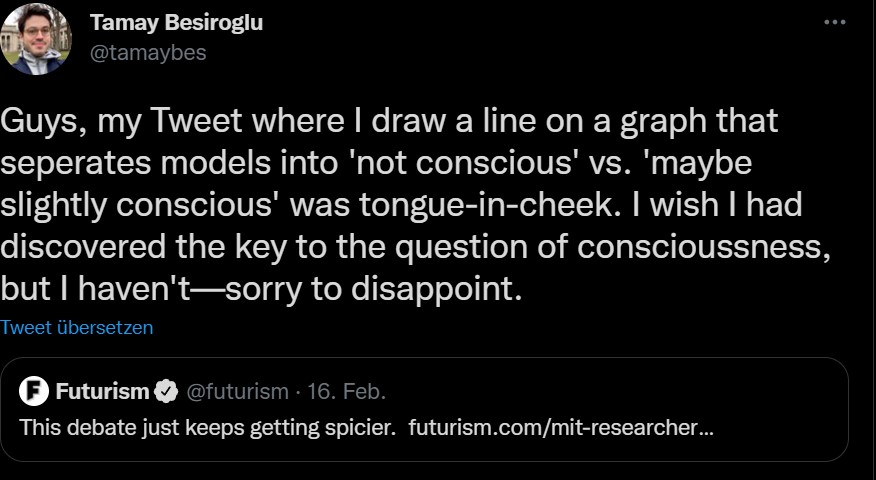Click the Tweet übersetzen link
876x480 pixels.
(x=77, y=327)
